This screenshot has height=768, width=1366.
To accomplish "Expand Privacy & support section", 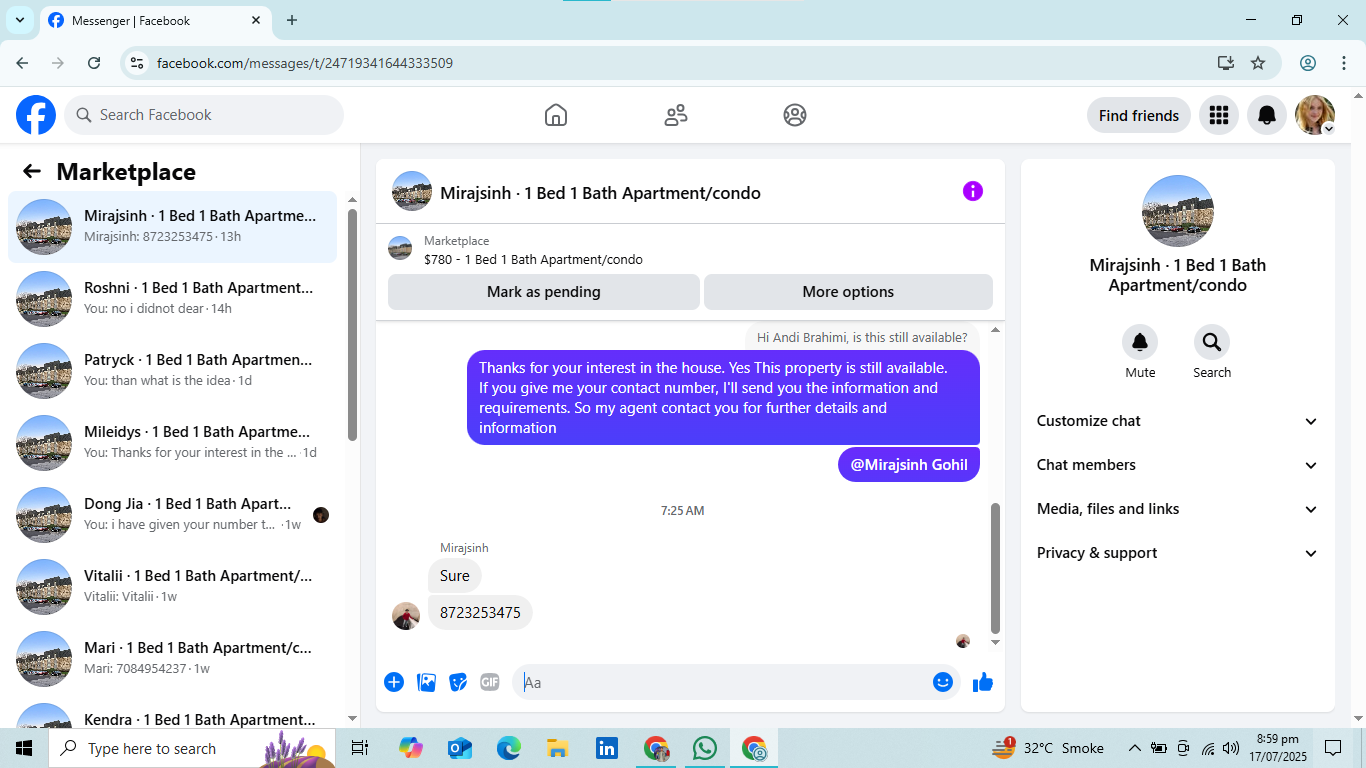I will coord(1178,553).
